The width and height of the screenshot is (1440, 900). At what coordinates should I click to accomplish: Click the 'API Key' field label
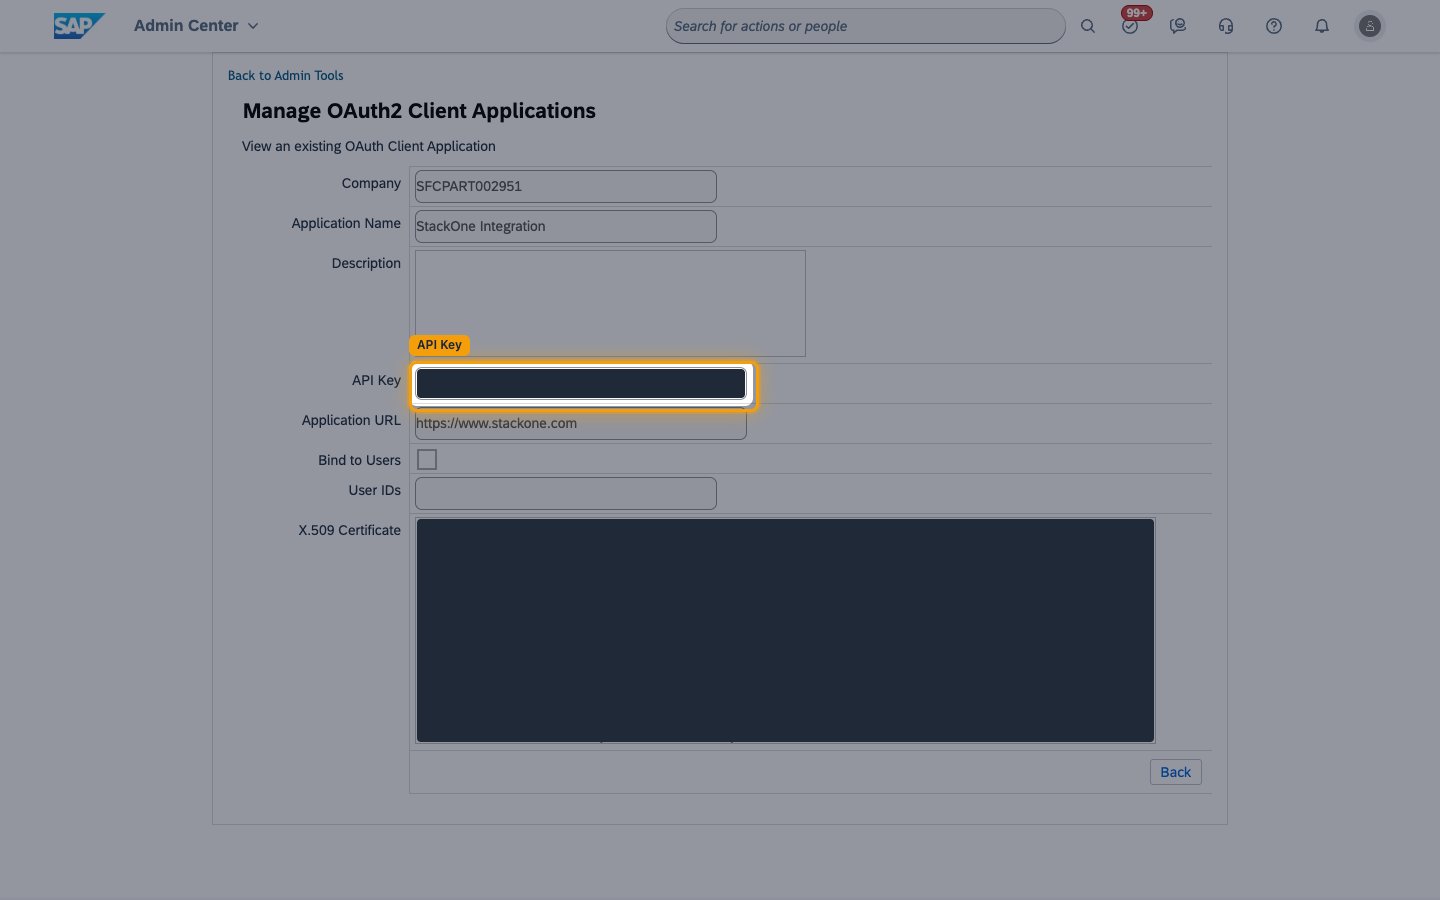(x=376, y=380)
